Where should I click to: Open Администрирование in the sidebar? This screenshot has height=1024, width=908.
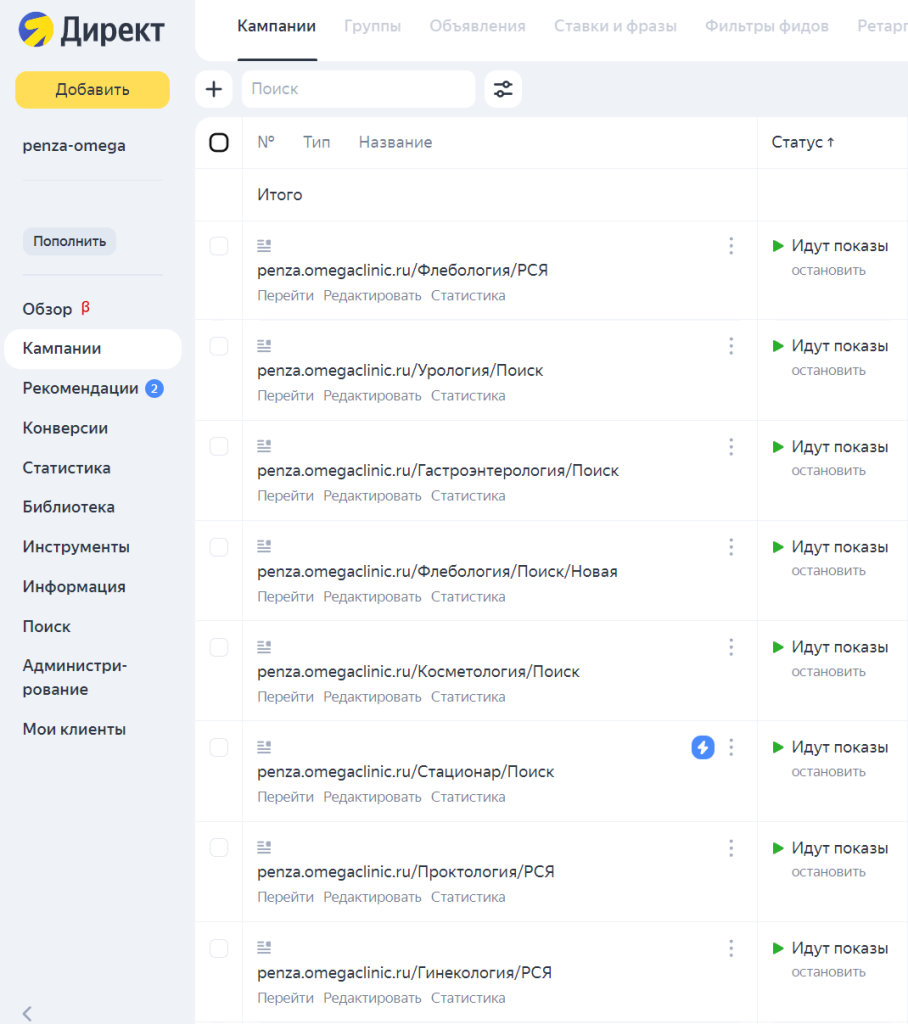[74, 677]
